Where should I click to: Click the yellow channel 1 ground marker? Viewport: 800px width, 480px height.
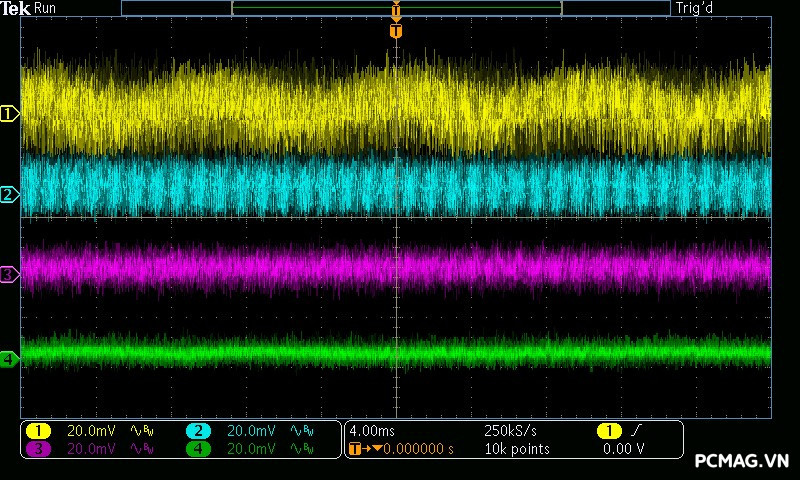coord(10,114)
